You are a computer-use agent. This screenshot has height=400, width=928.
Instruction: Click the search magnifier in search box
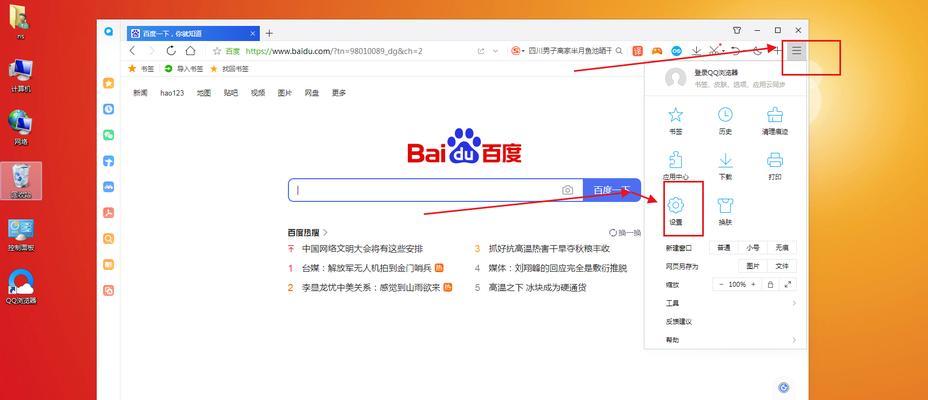coord(619,51)
